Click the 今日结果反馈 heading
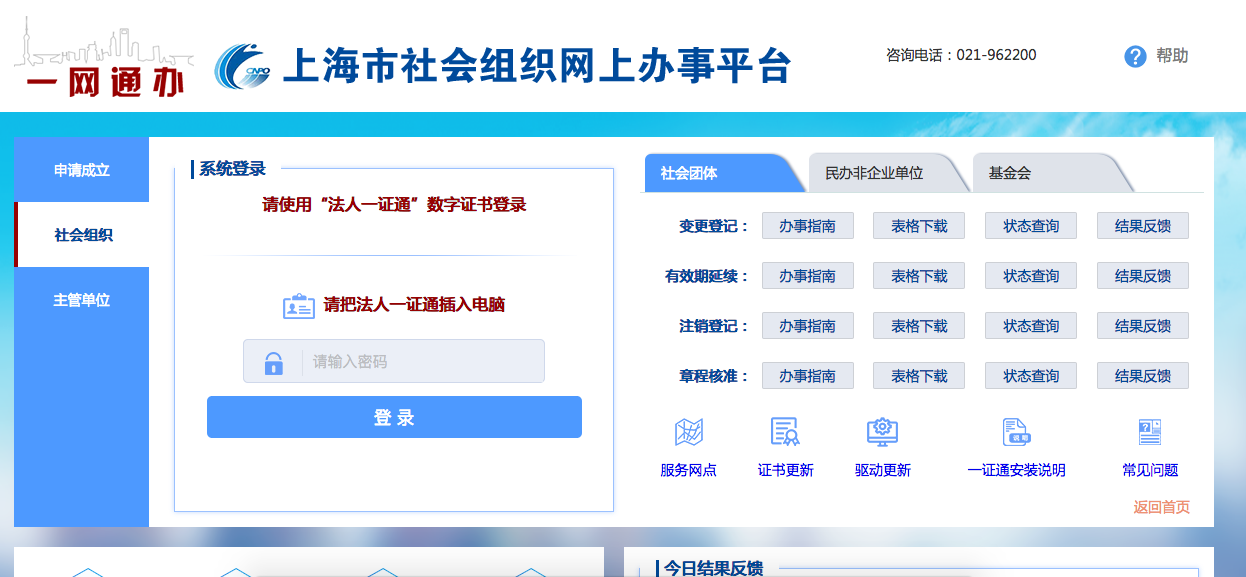The height and width of the screenshot is (577, 1246). click(713, 568)
